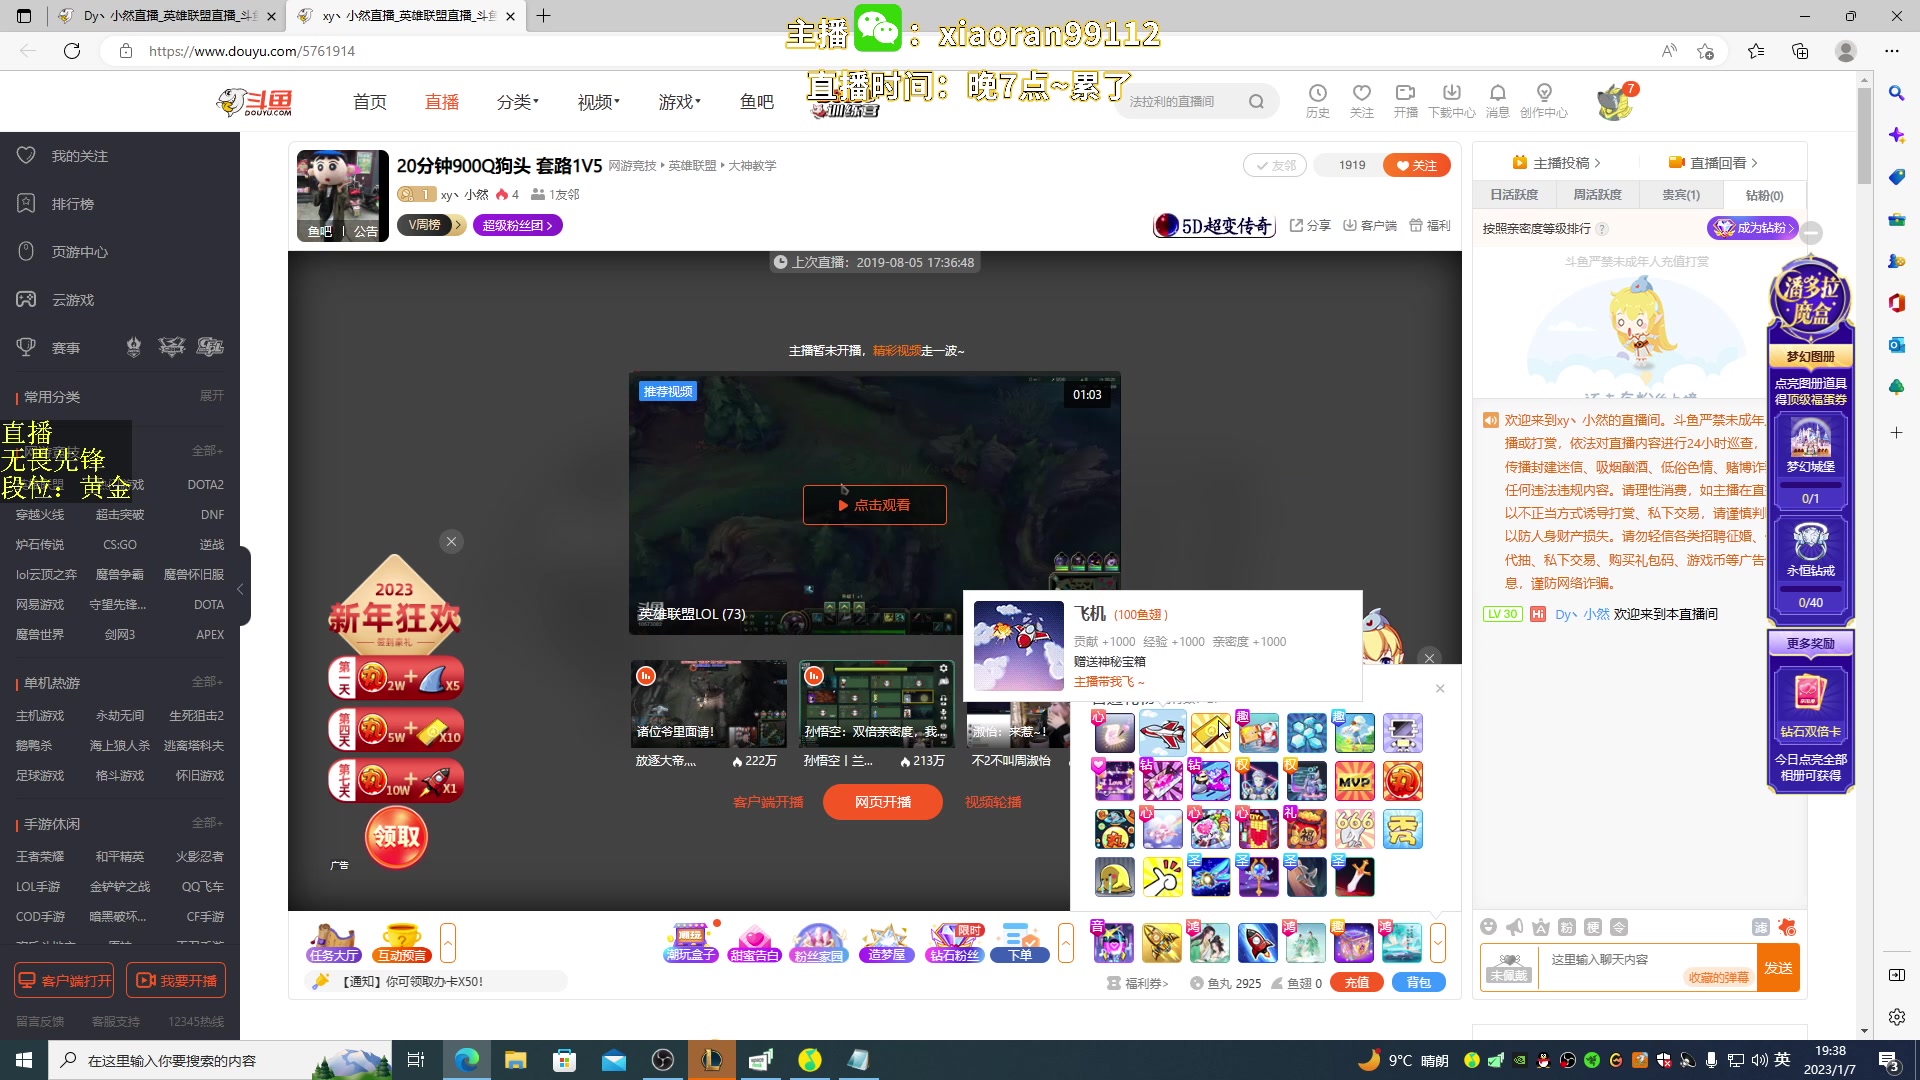The height and width of the screenshot is (1080, 1920).
Task: Open the 粉丝家园 fan home icon
Action: pos(819,943)
